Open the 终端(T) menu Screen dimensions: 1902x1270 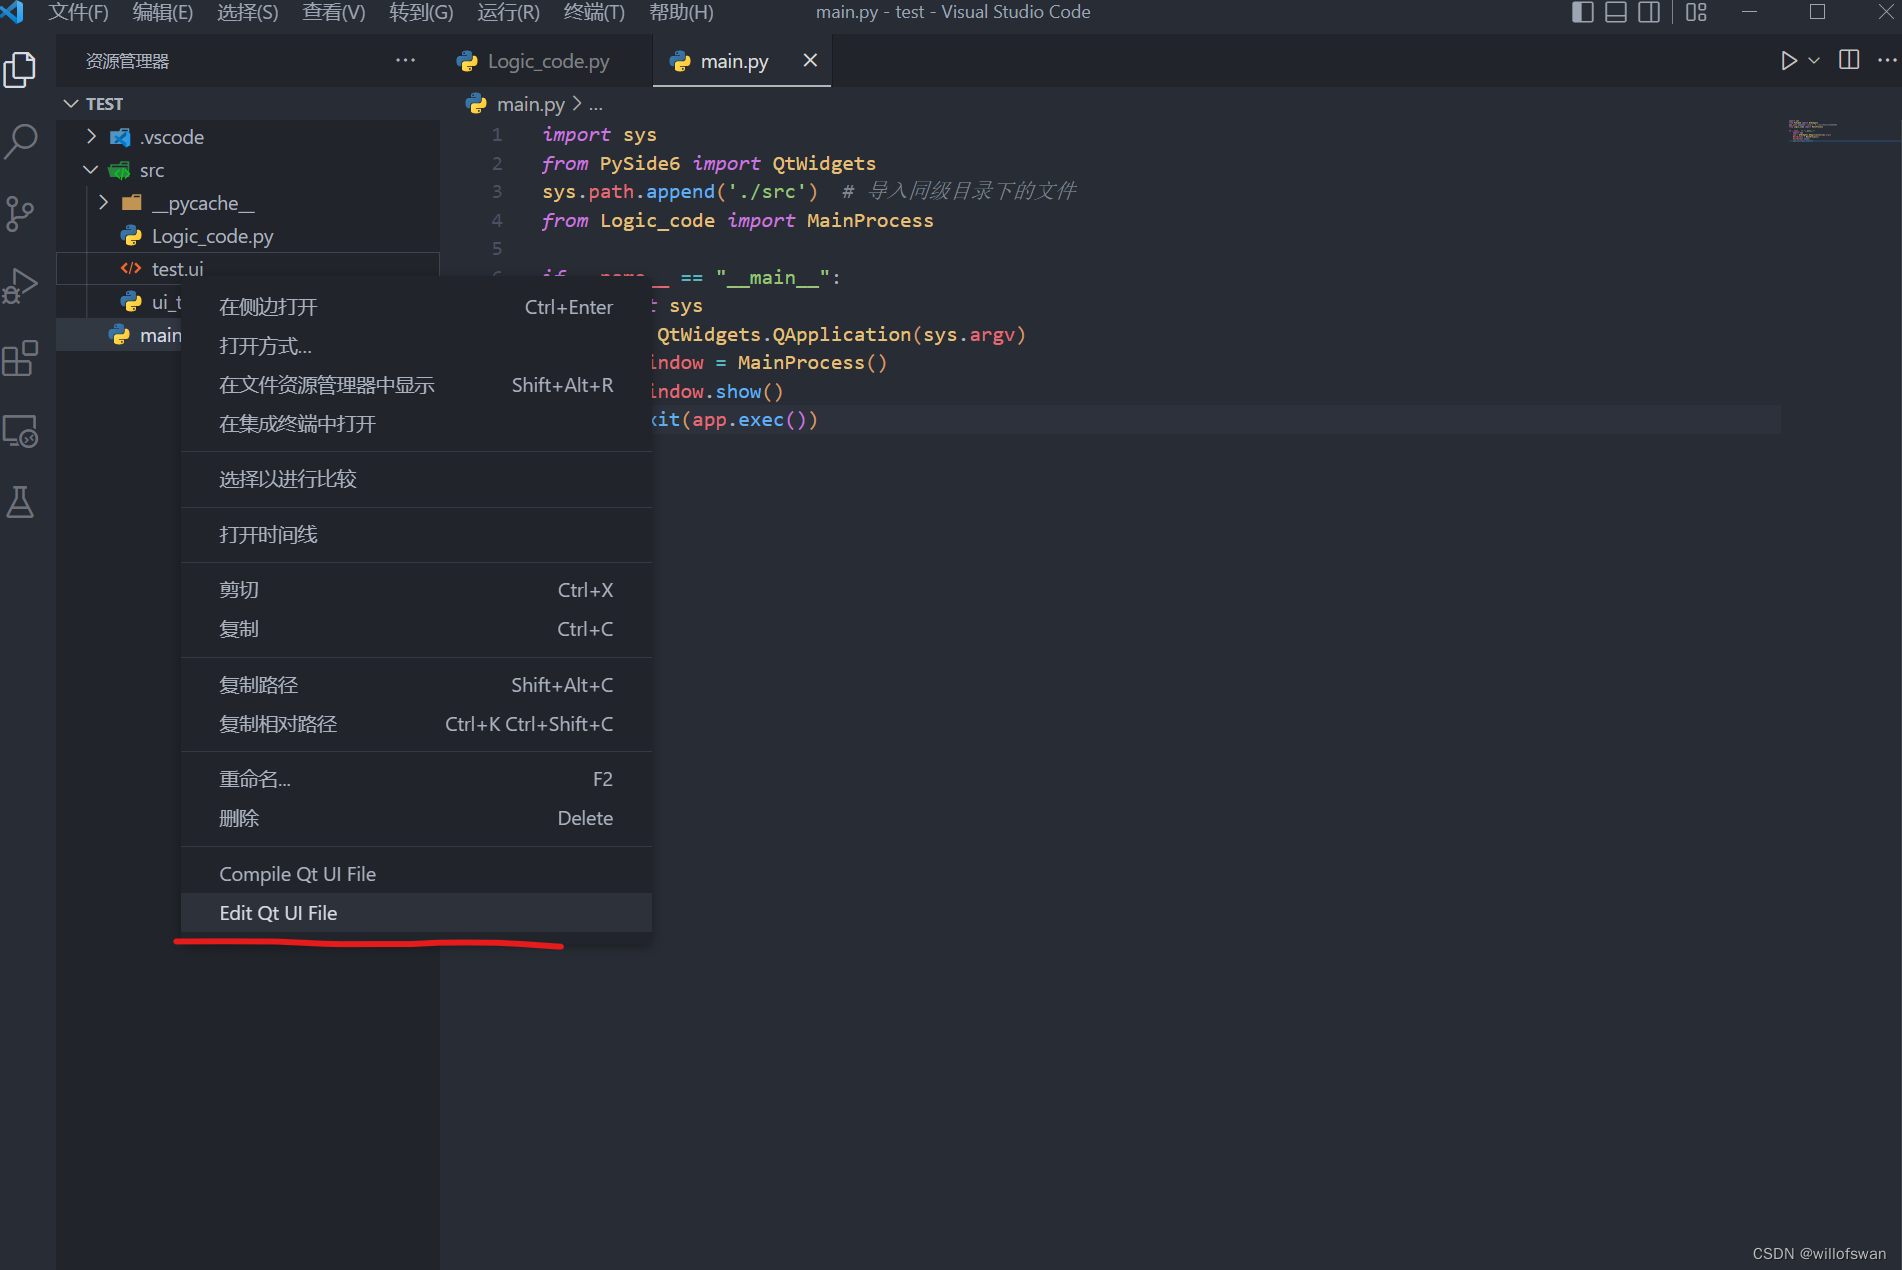[594, 12]
